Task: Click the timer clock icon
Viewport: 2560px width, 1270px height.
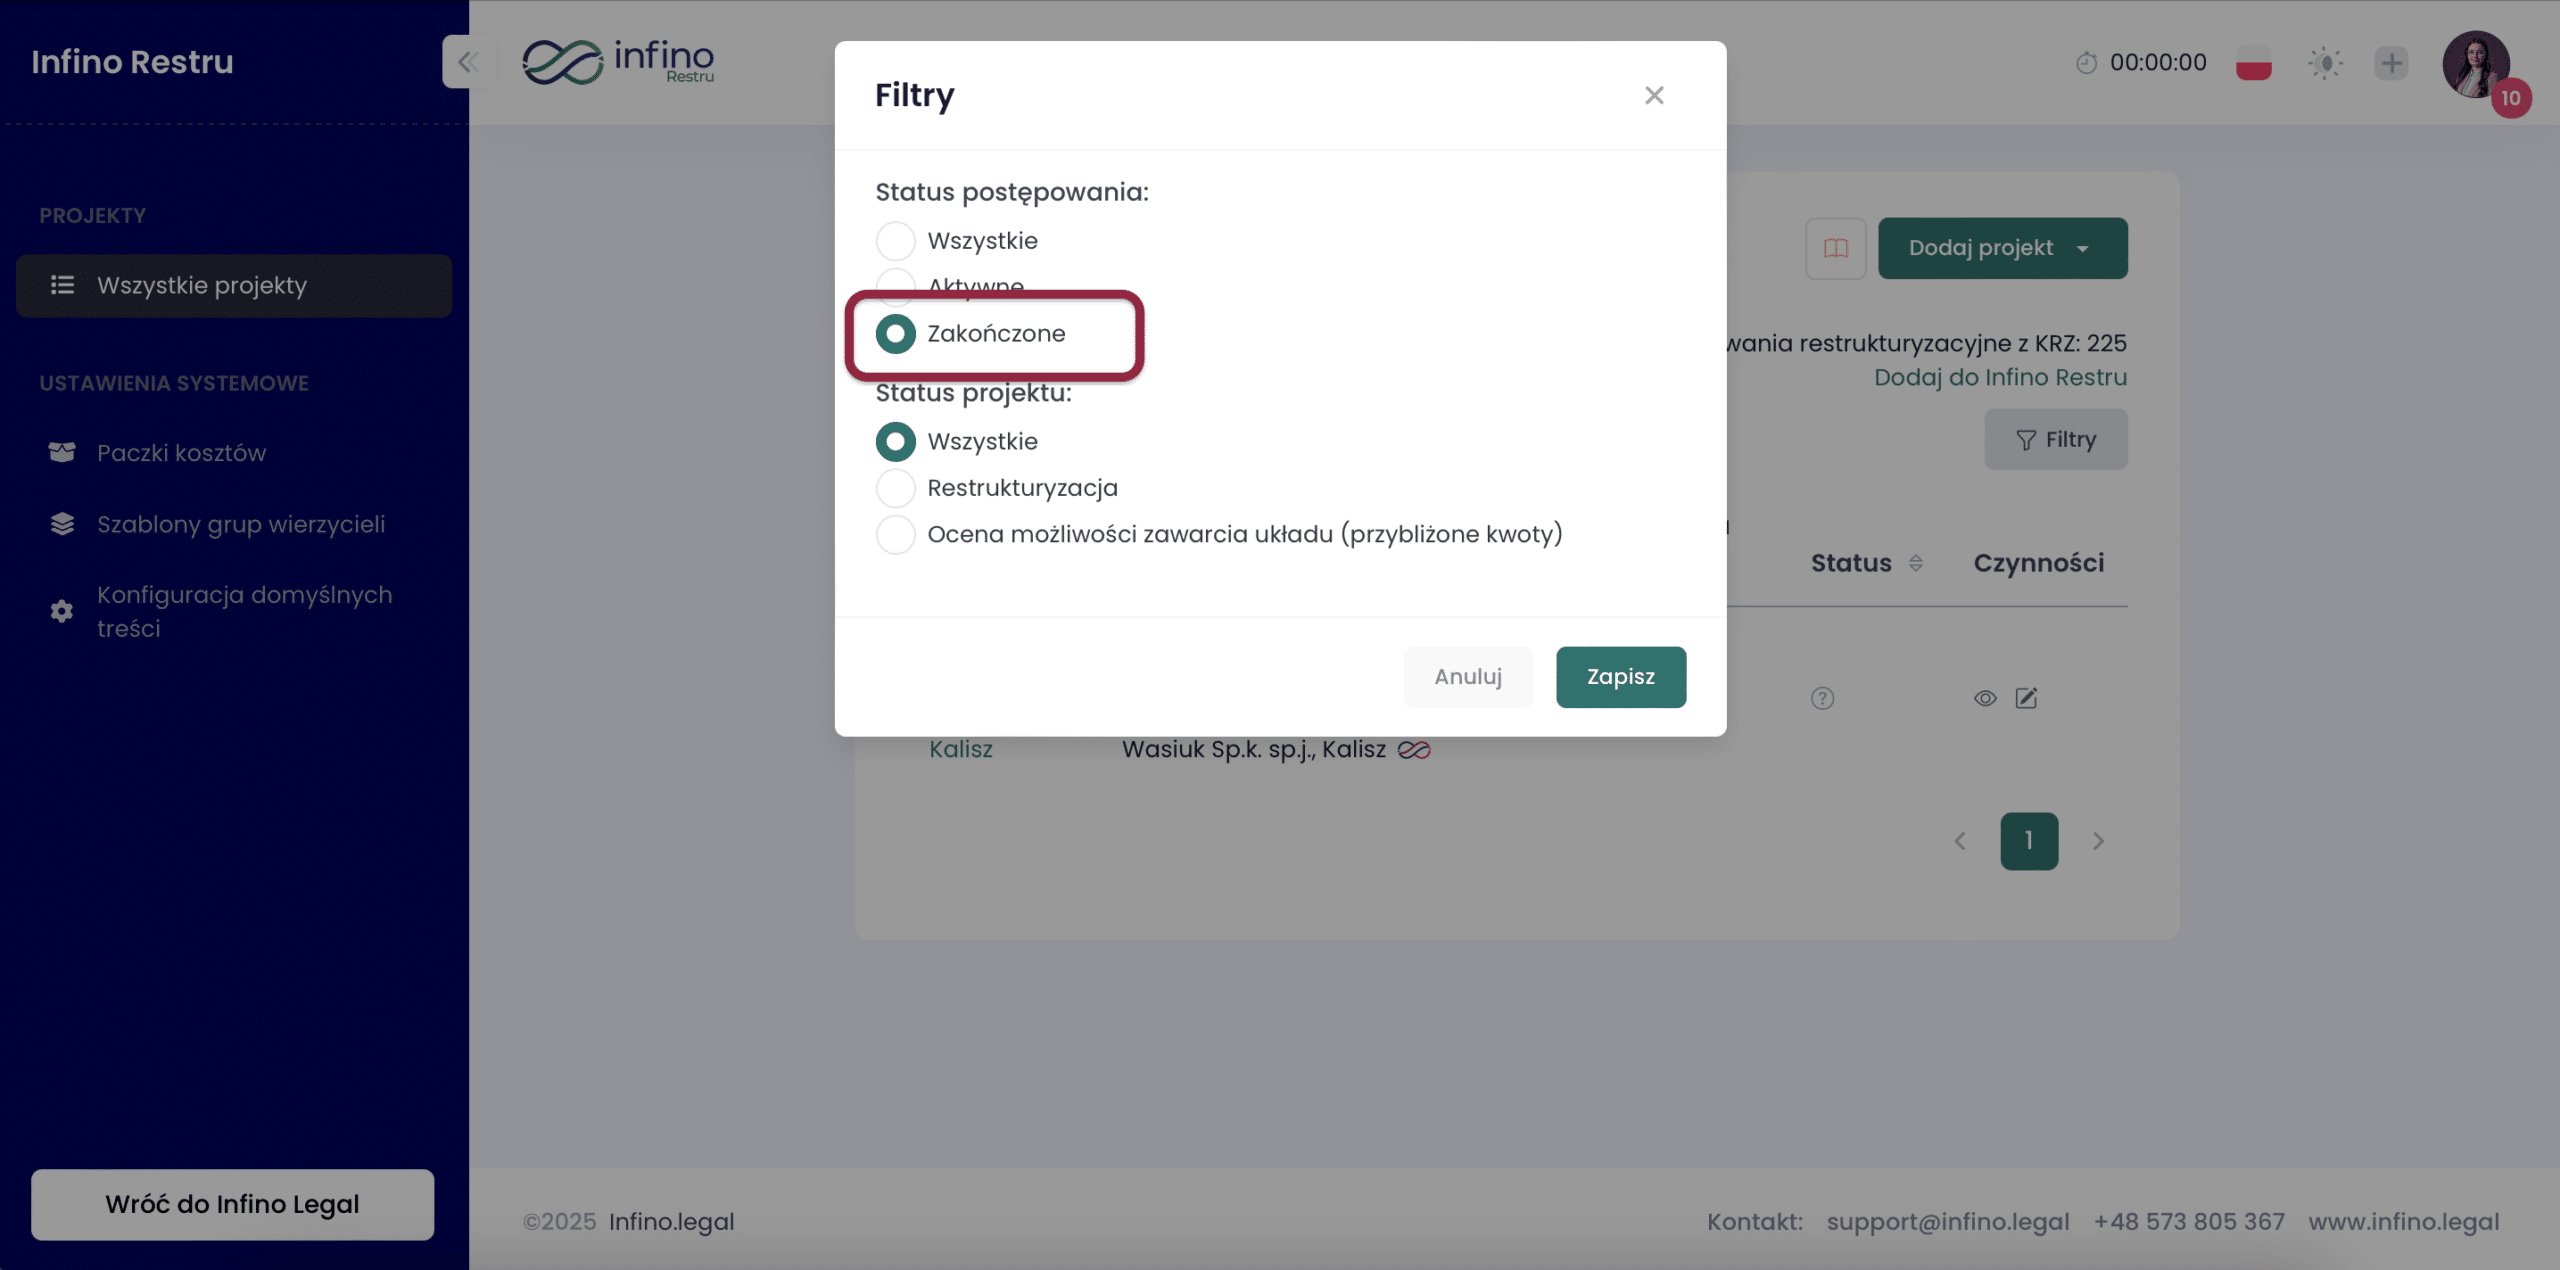Action: pyautogui.click(x=2086, y=63)
